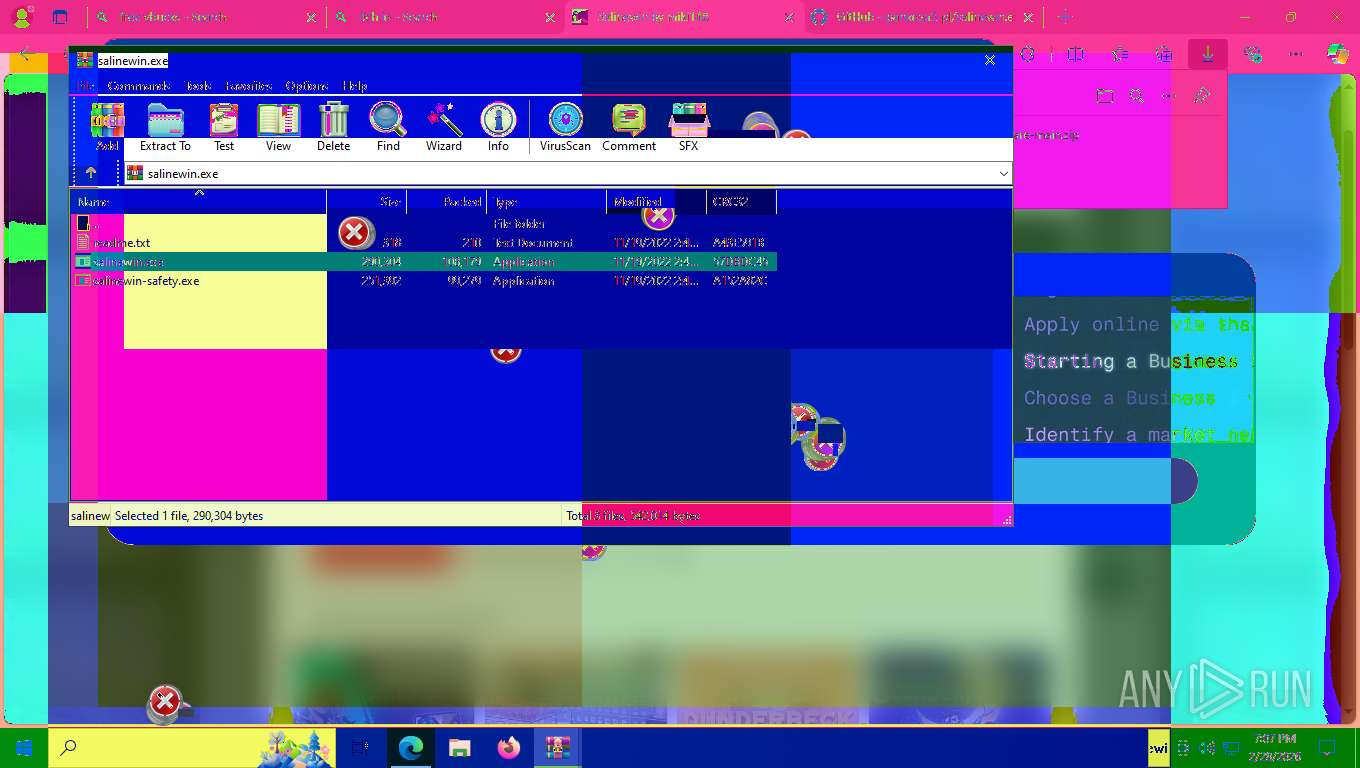1360x768 pixels.
Task: Run VirusScan on the archive
Action: (x=565, y=127)
